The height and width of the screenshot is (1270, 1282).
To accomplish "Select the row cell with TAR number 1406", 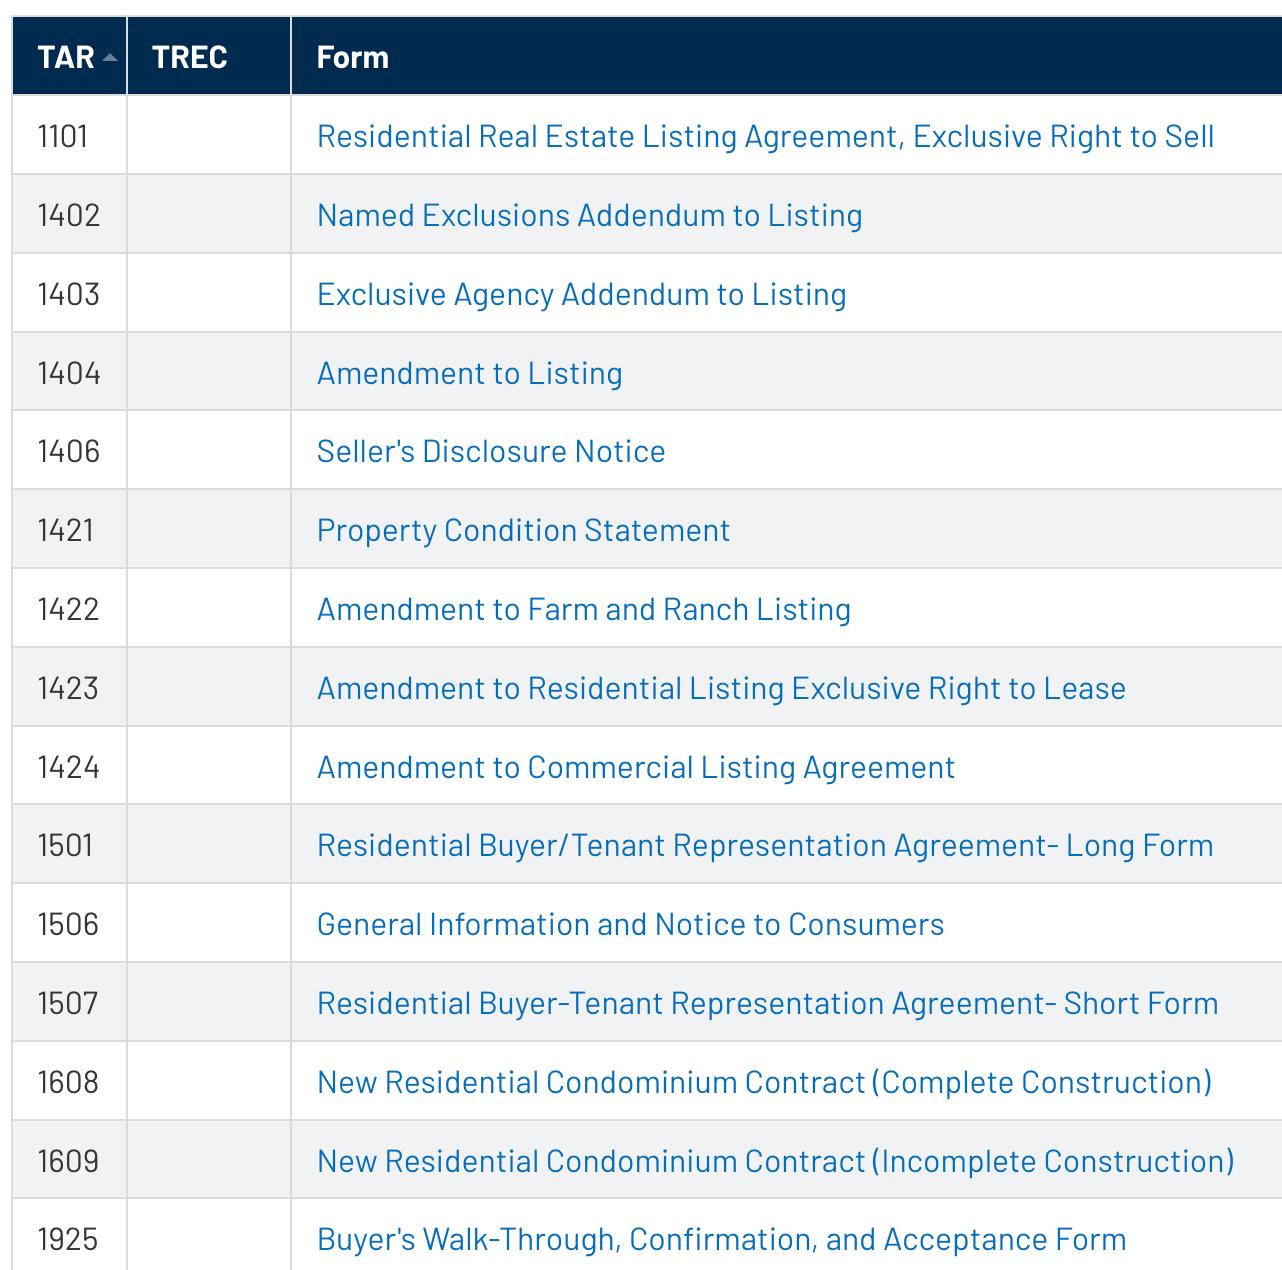I will (69, 451).
